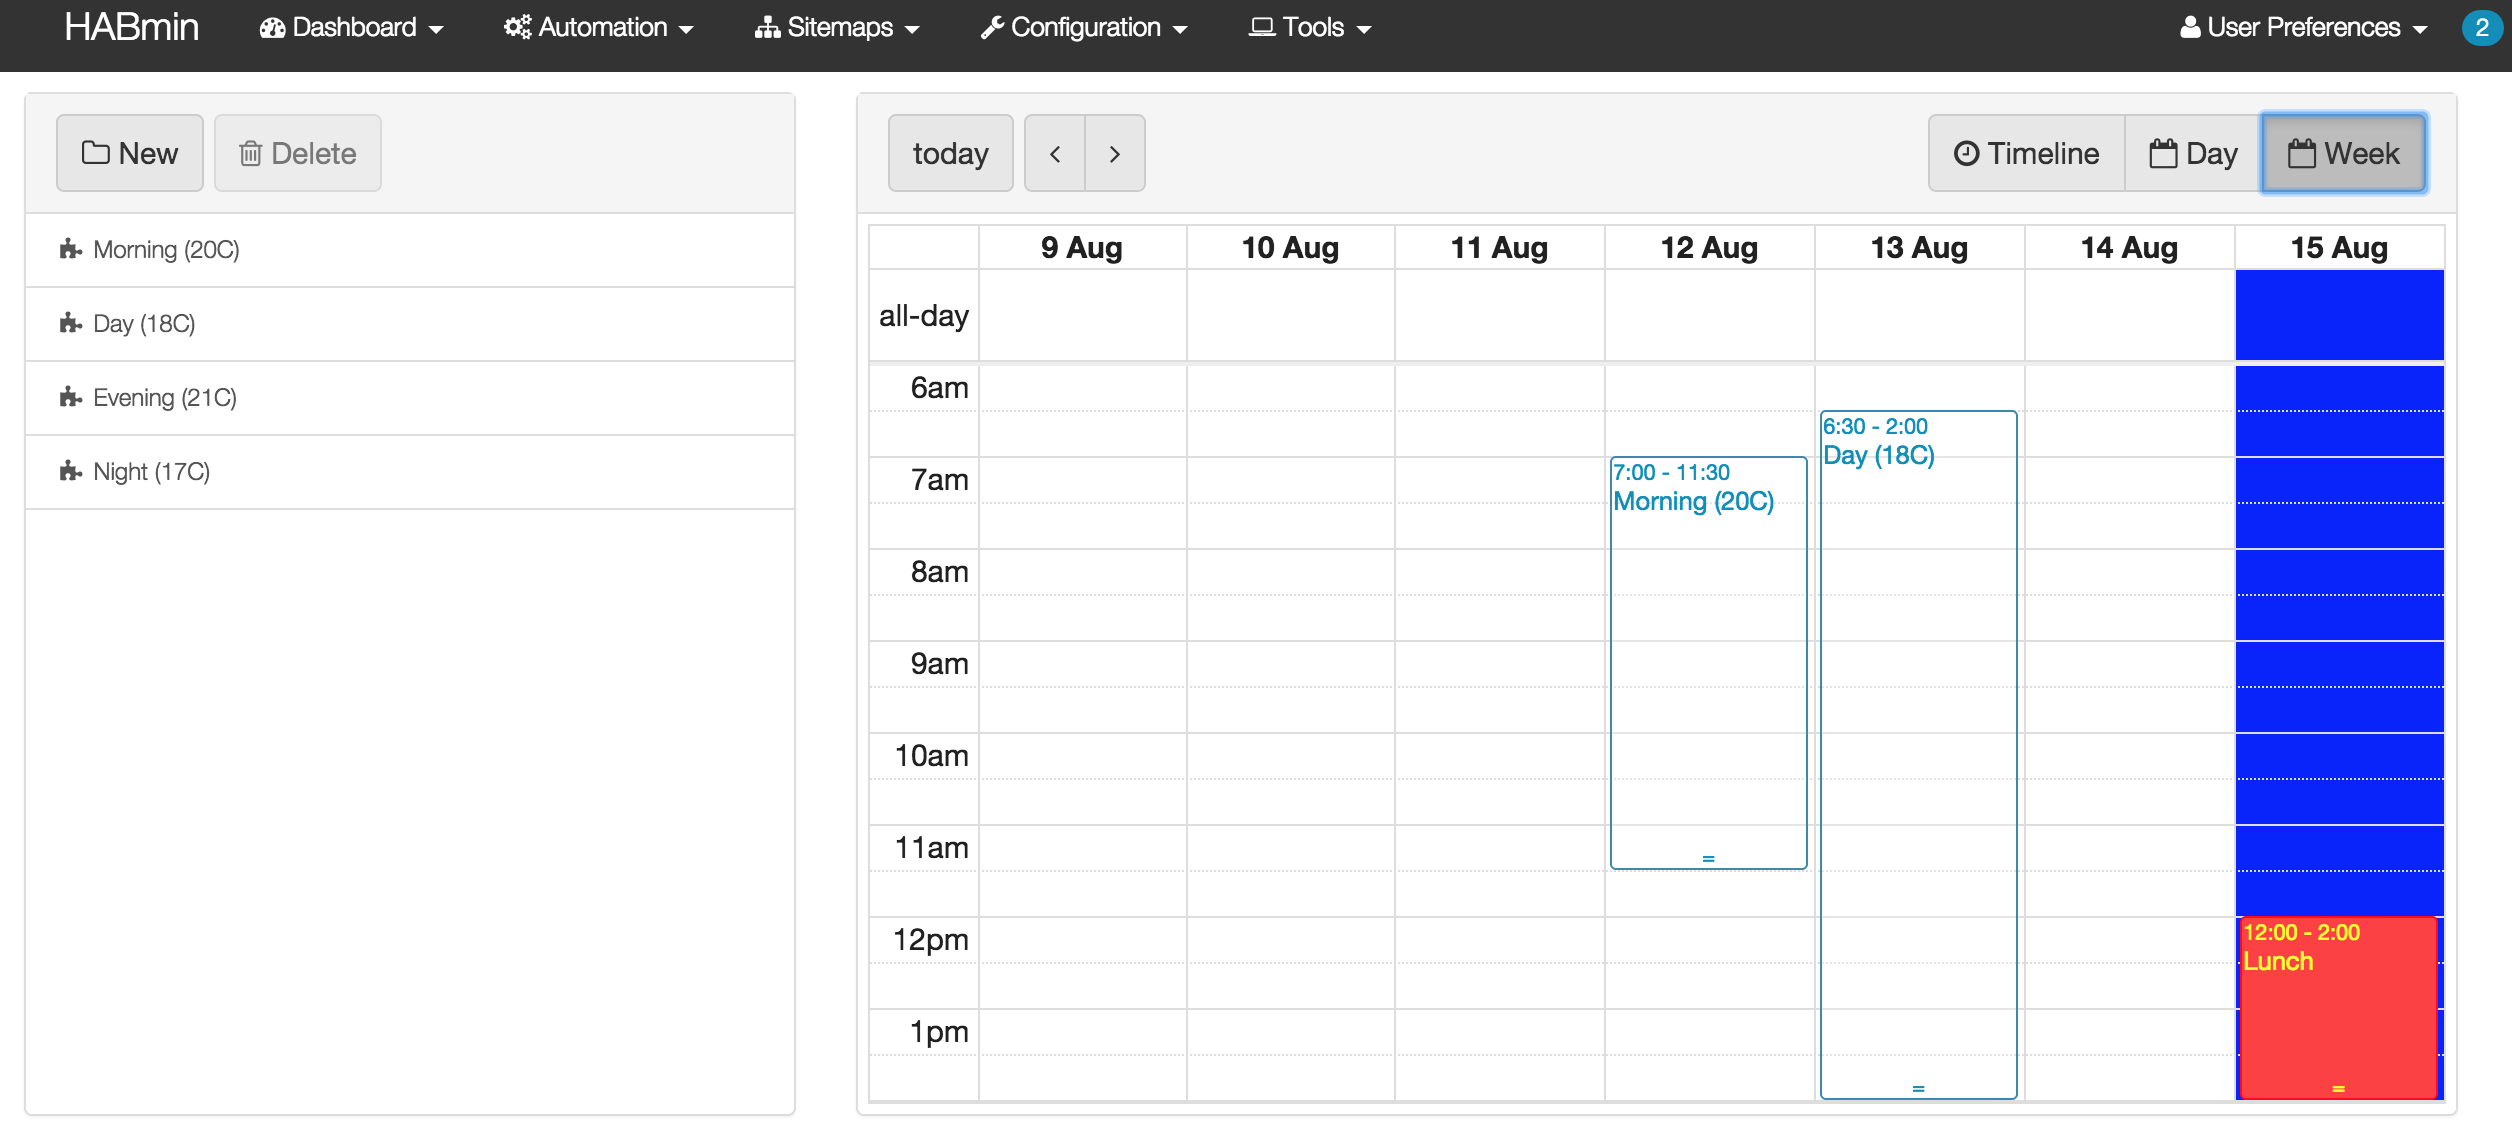Open the Dashboard dropdown menu
This screenshot has height=1146, width=2512.
(351, 28)
